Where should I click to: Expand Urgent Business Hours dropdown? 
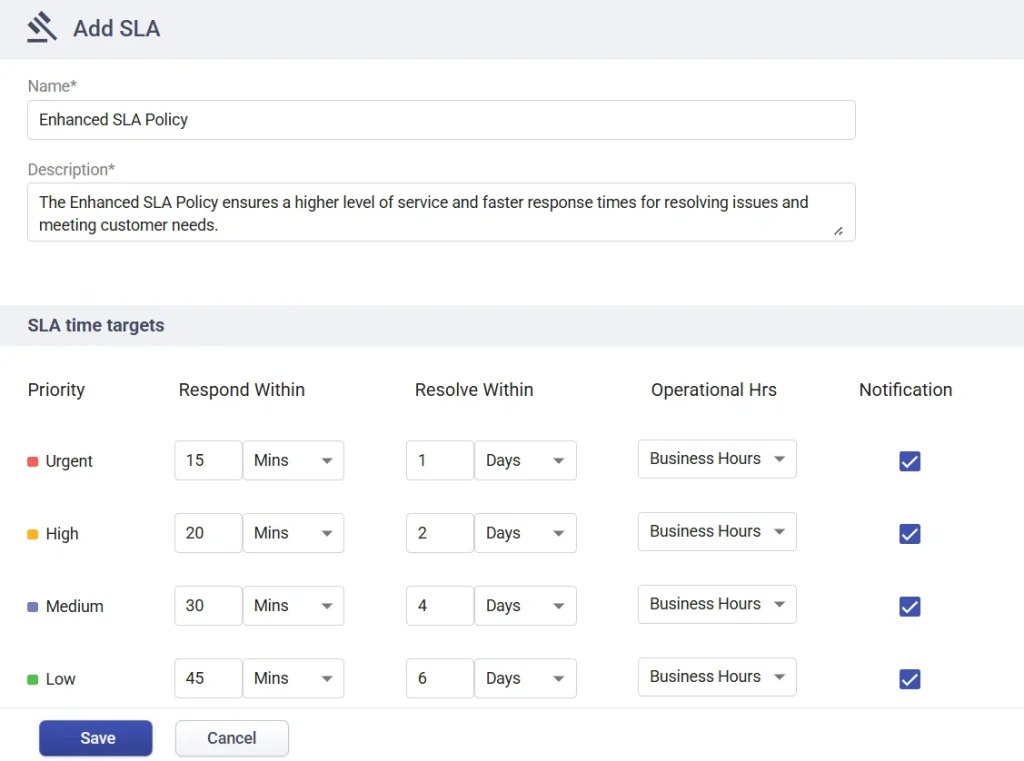[x=717, y=459]
